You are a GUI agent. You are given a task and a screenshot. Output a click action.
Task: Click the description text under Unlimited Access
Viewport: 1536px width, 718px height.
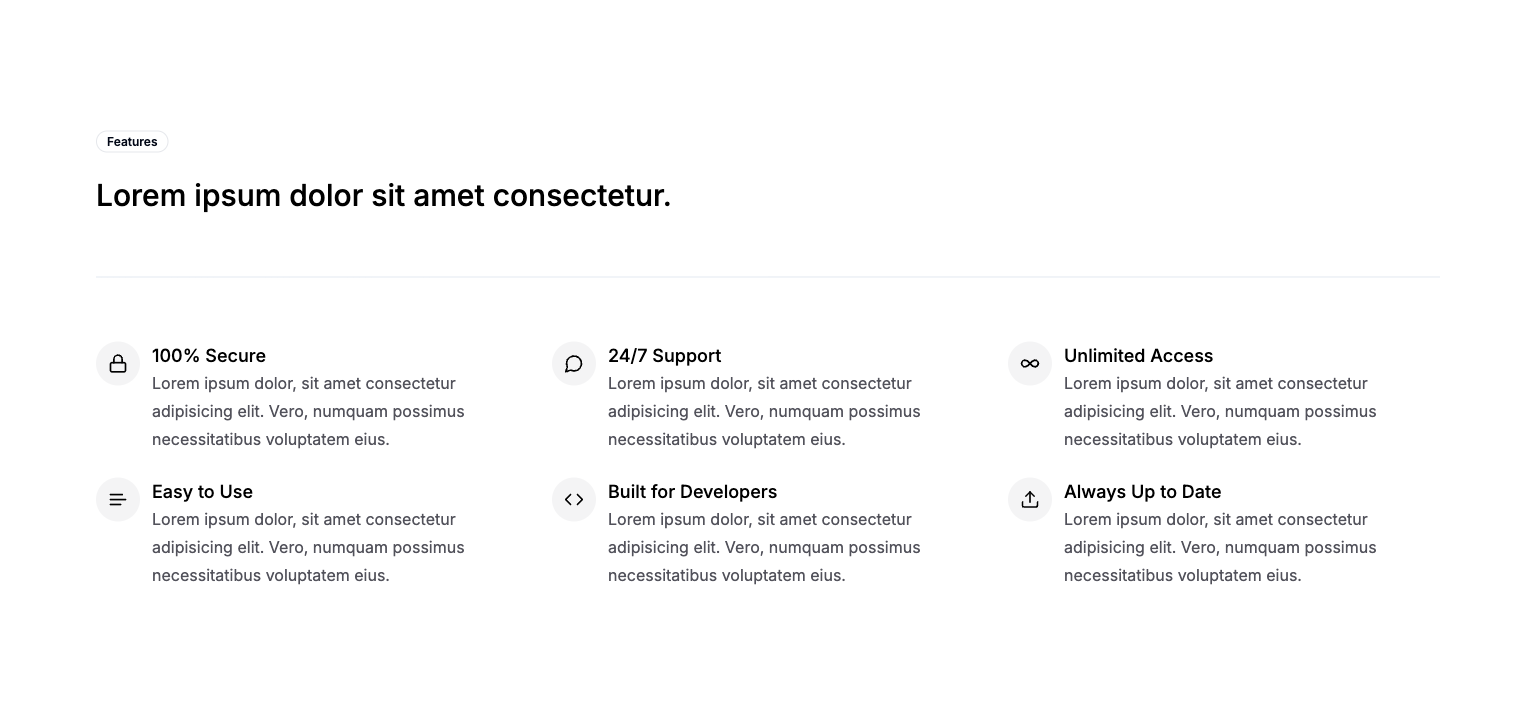pos(1220,411)
